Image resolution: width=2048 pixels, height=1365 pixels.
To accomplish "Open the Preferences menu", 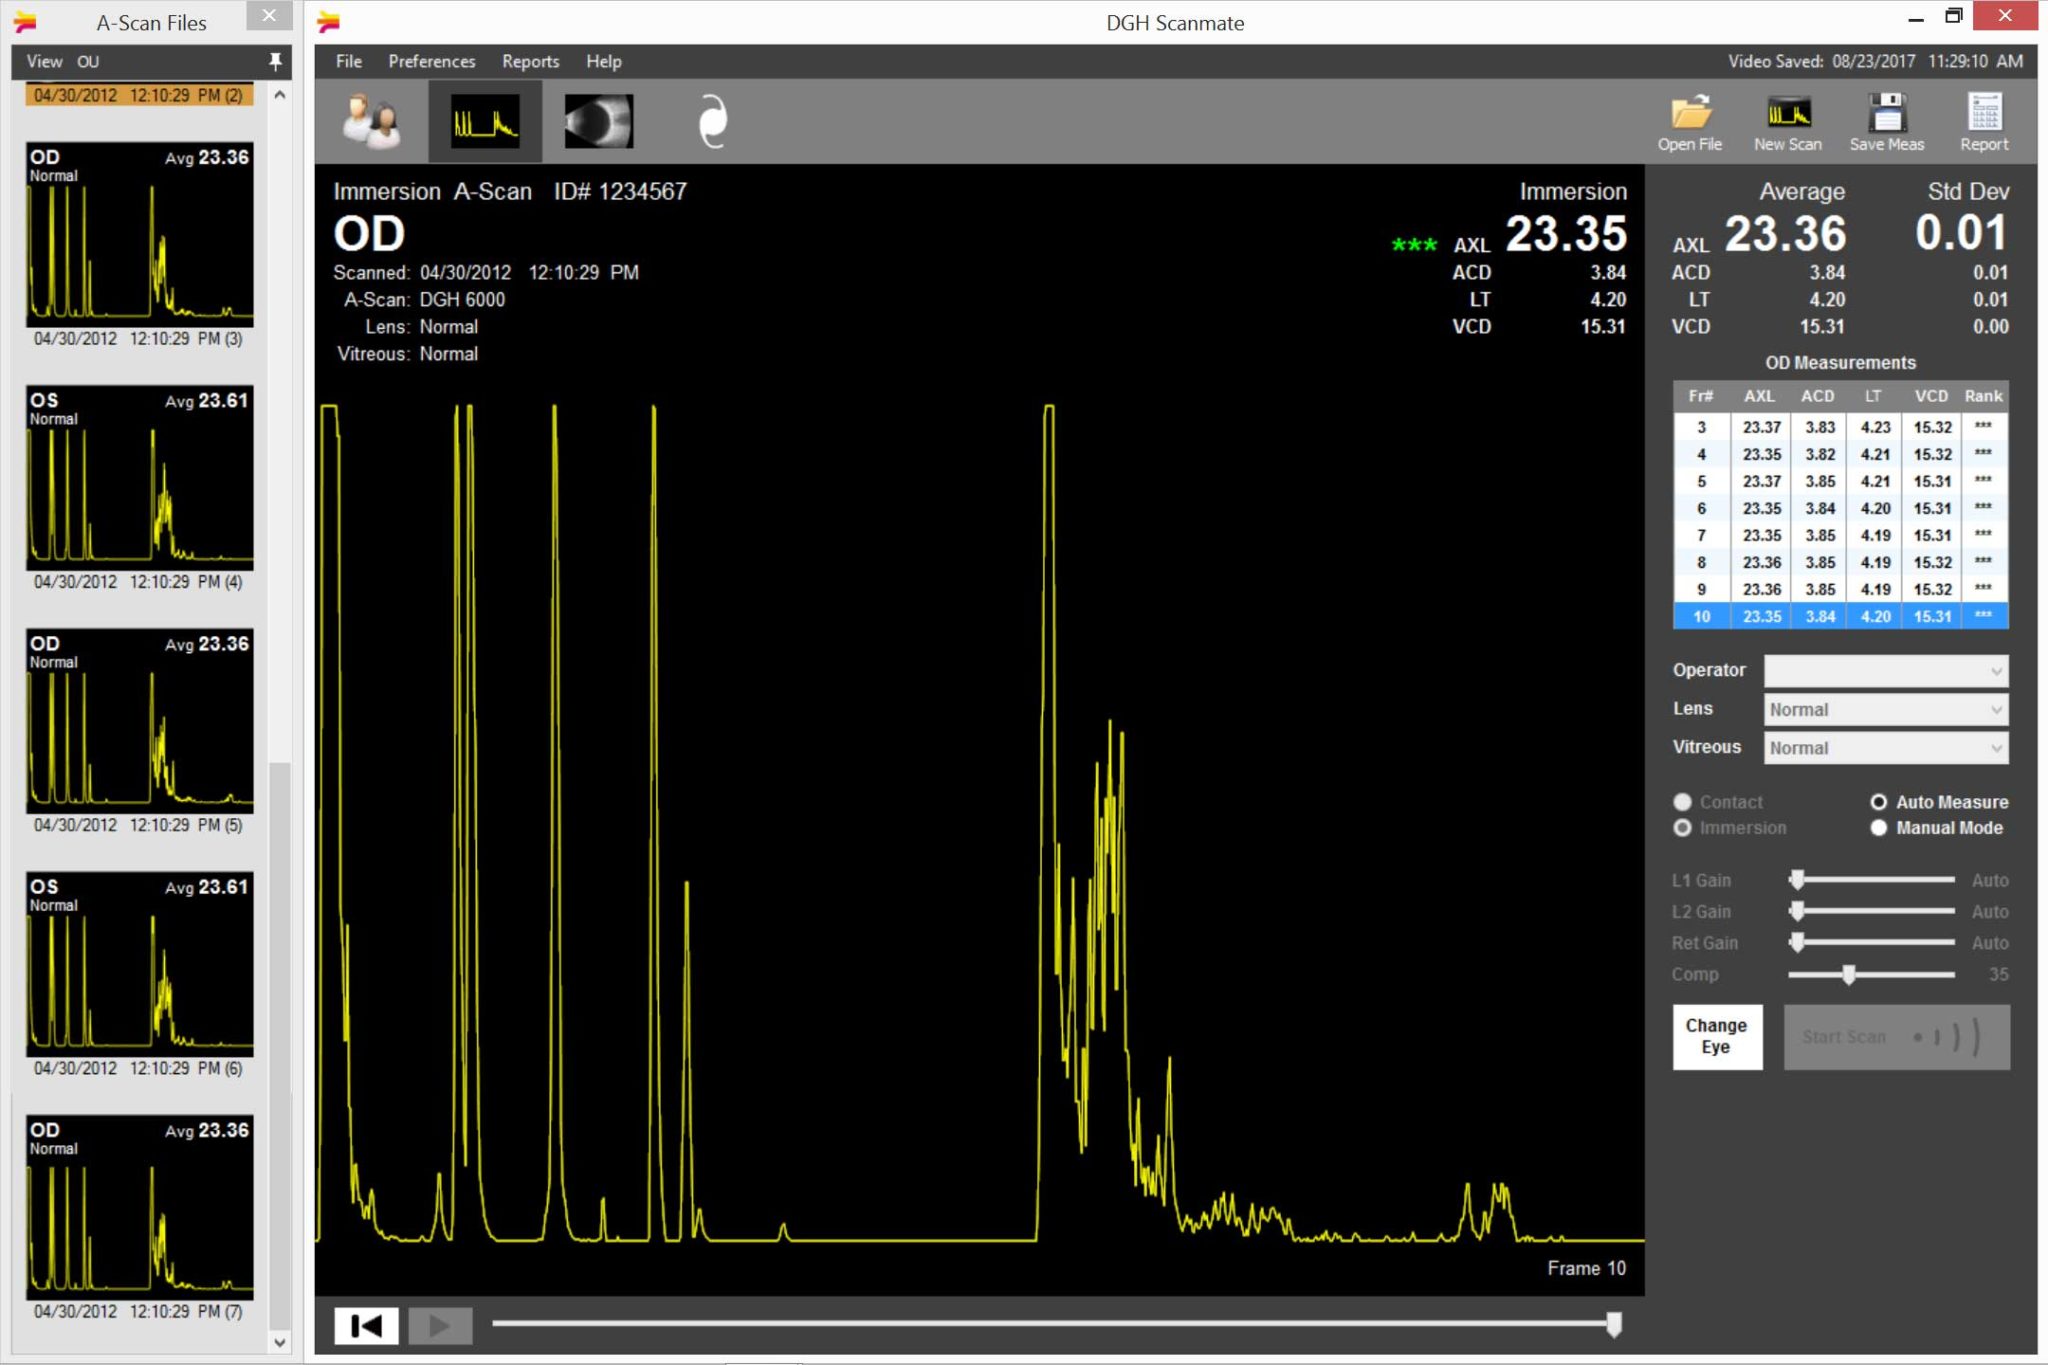I will [x=431, y=62].
